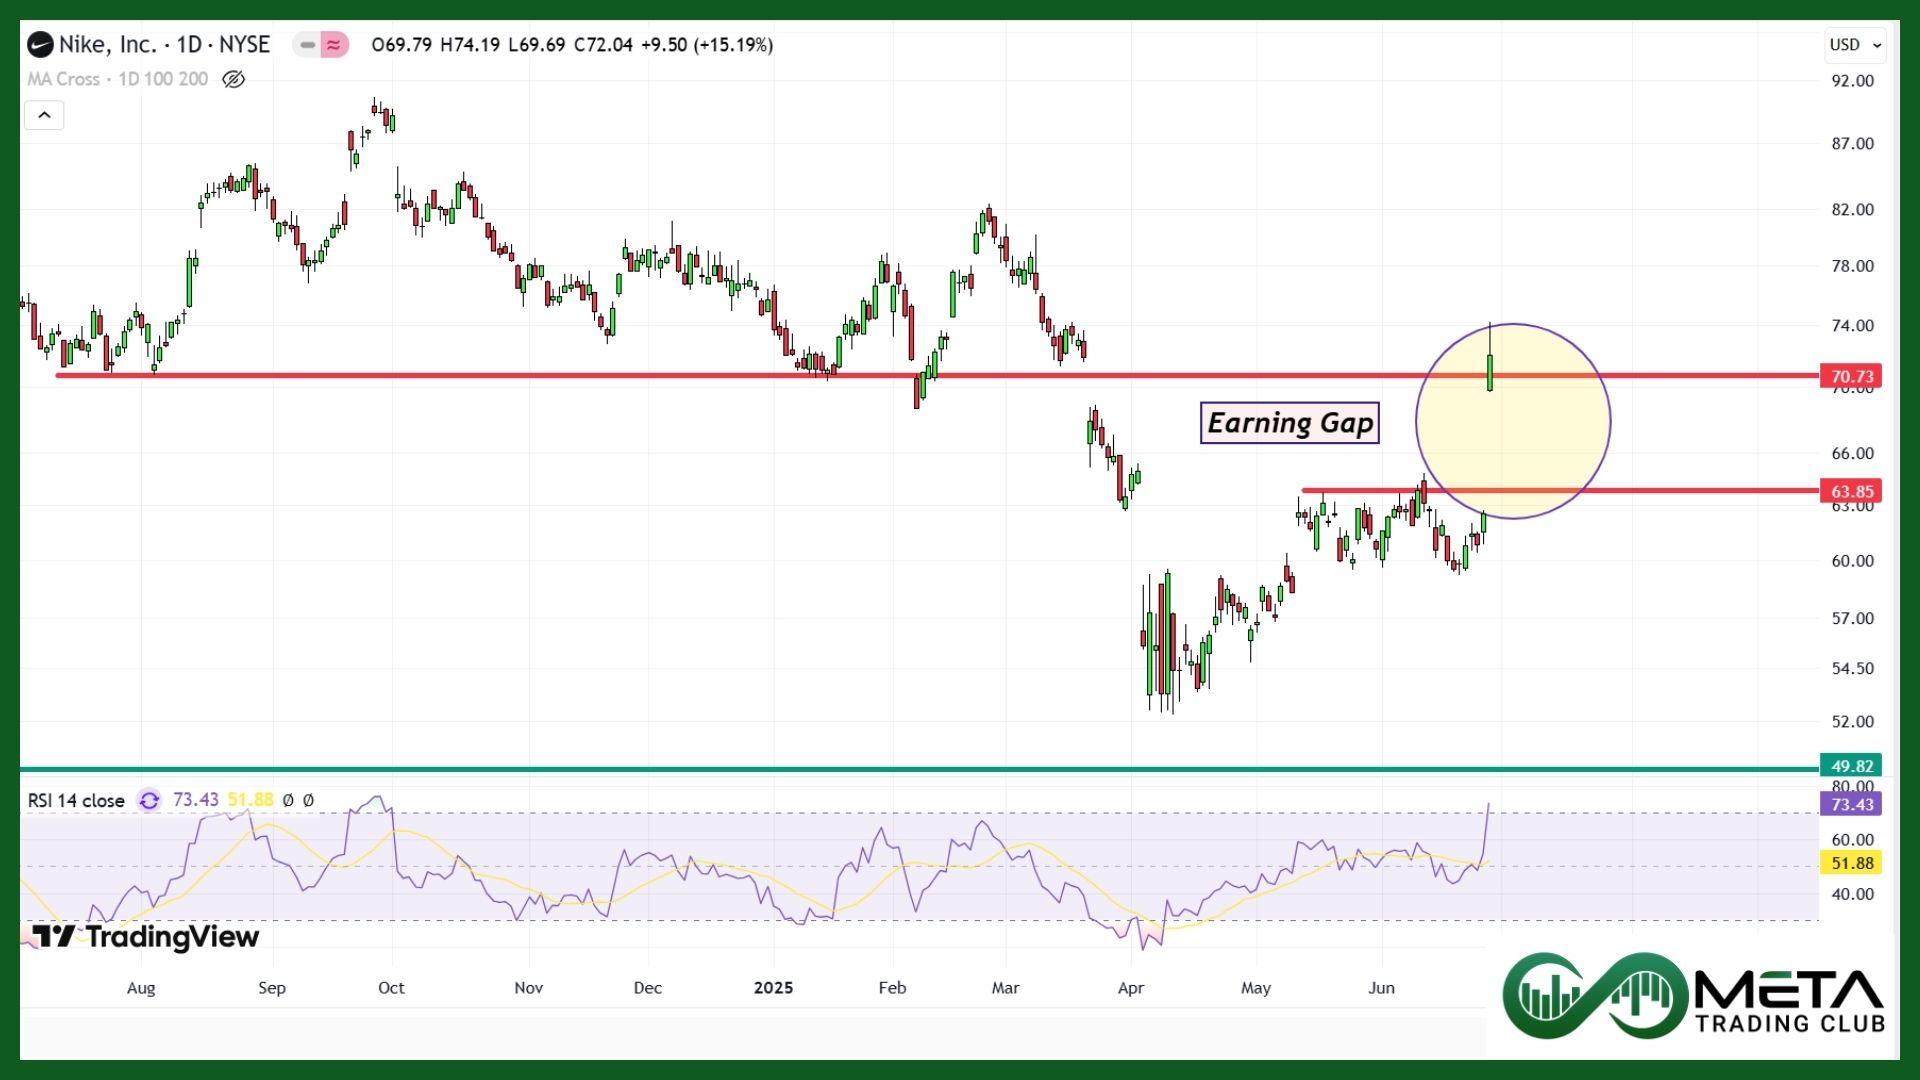Viewport: 1920px width, 1080px height.
Task: Select the 63.85 red price label
Action: [x=1851, y=491]
